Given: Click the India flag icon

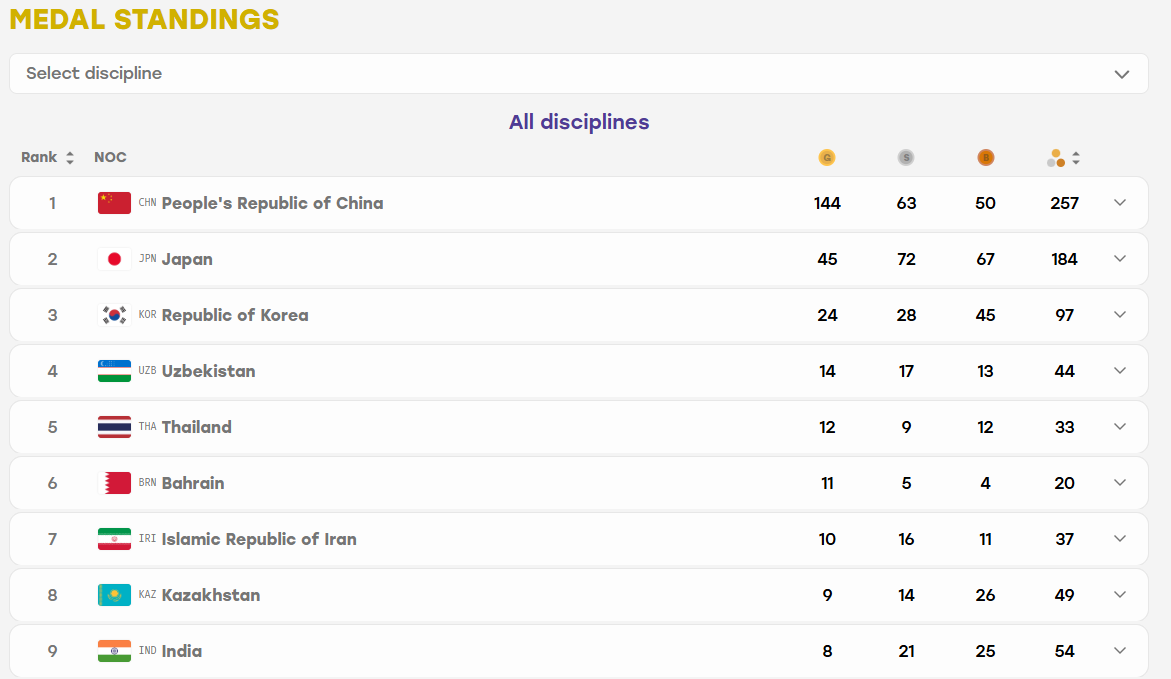Looking at the screenshot, I should point(114,651).
